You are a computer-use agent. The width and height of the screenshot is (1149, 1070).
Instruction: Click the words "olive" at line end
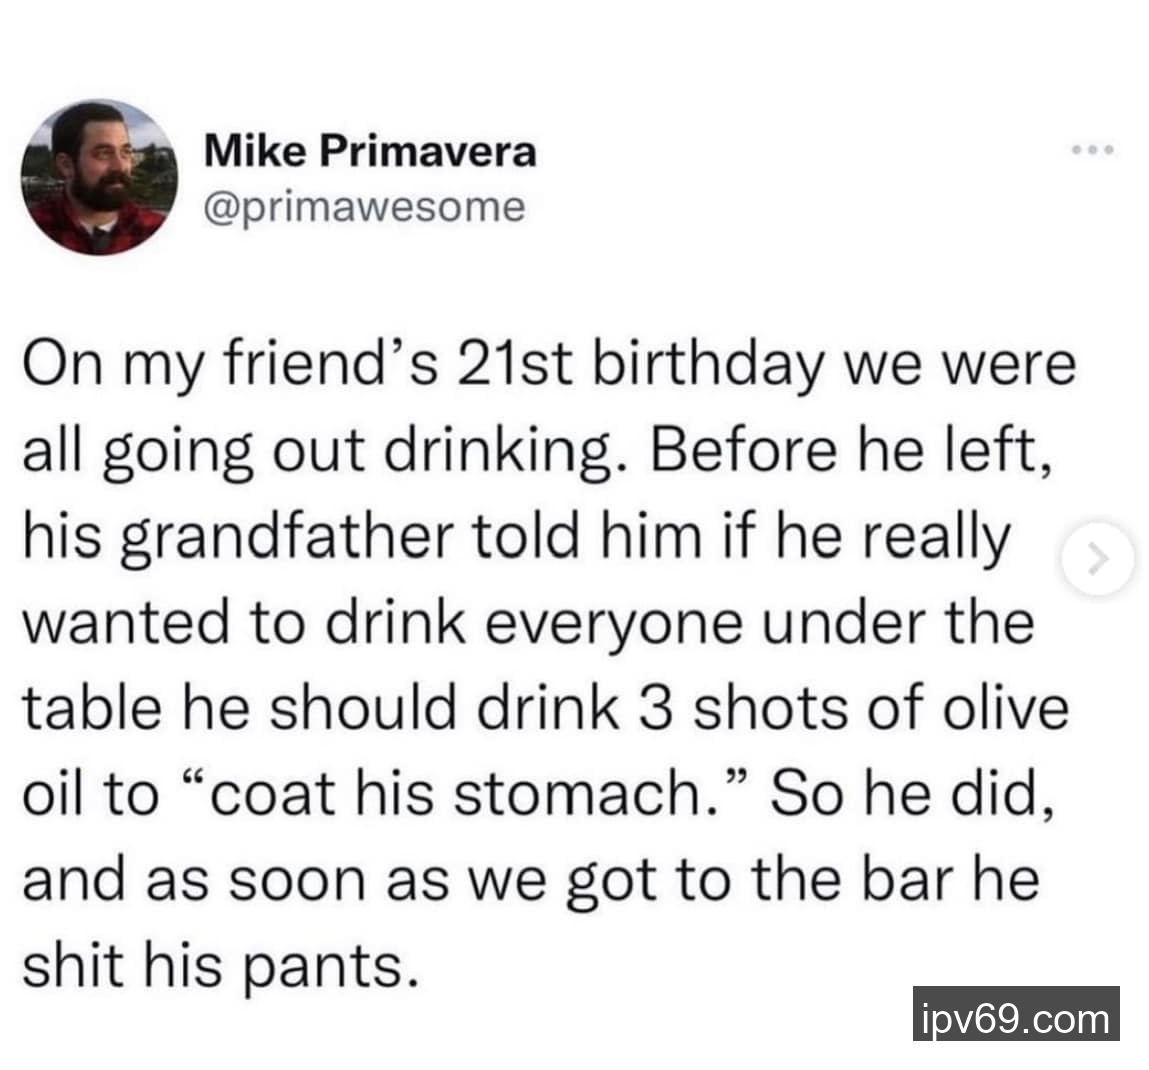(x=1011, y=708)
